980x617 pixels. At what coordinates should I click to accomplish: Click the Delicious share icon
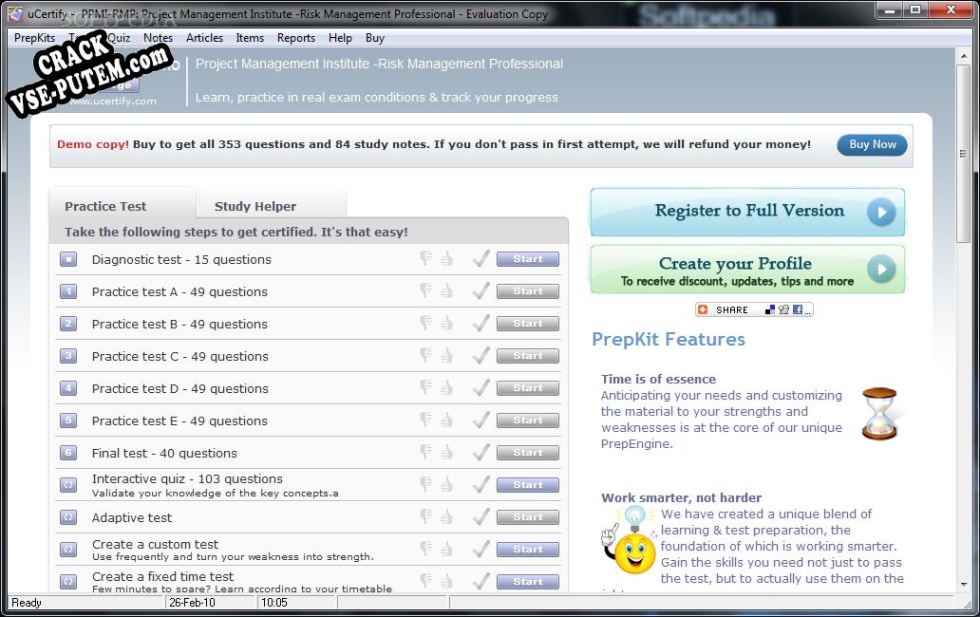[770, 309]
